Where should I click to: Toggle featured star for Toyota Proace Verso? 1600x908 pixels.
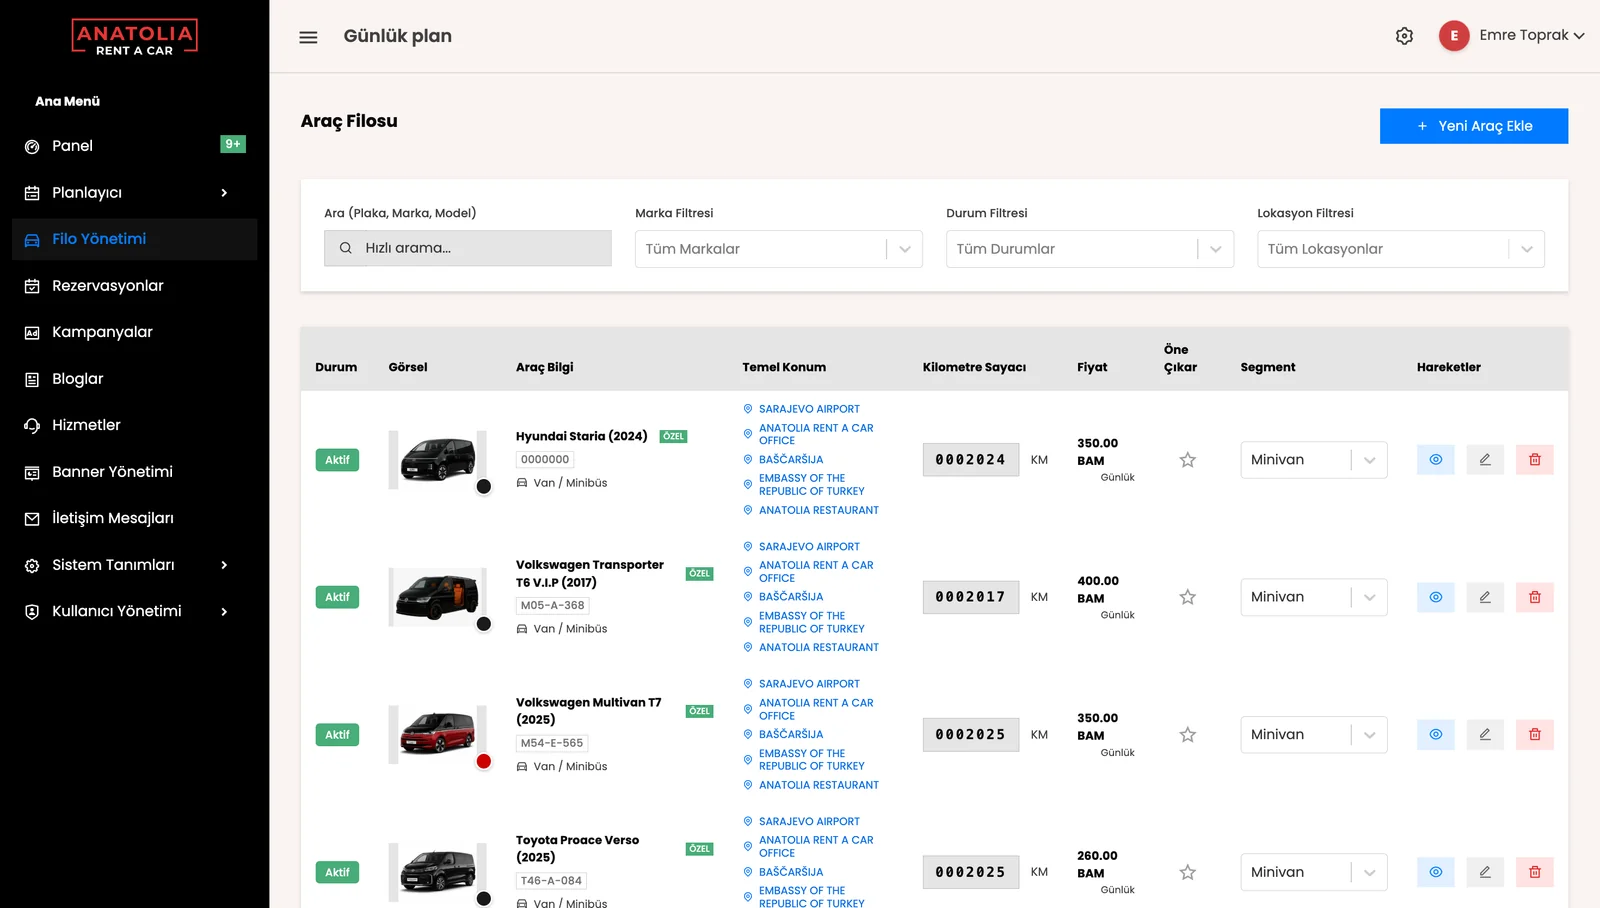coord(1187,872)
